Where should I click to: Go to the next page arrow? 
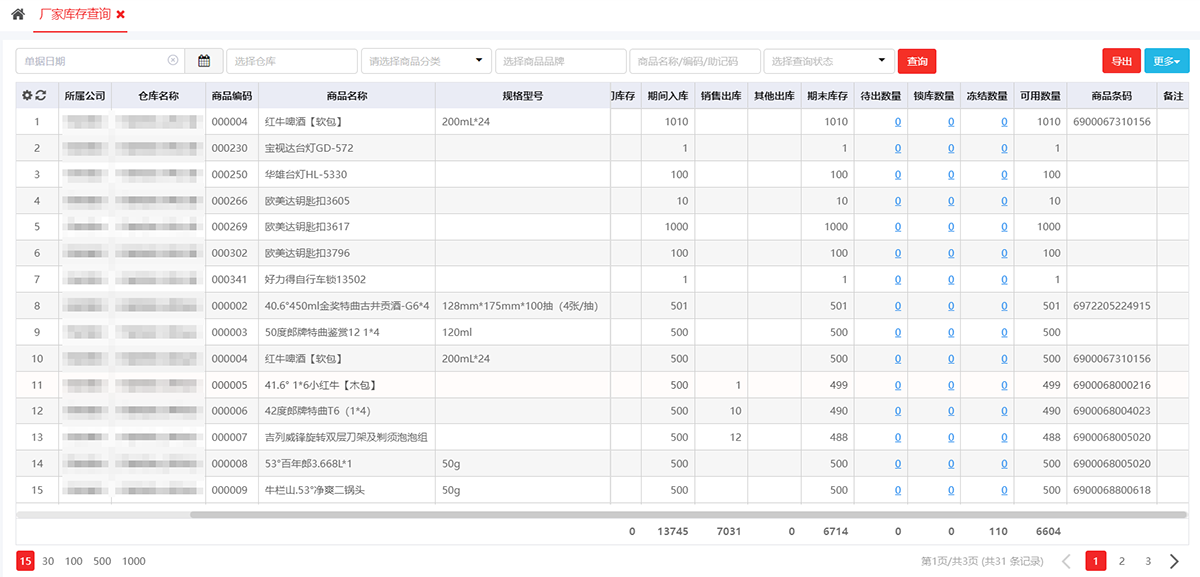[1174, 561]
